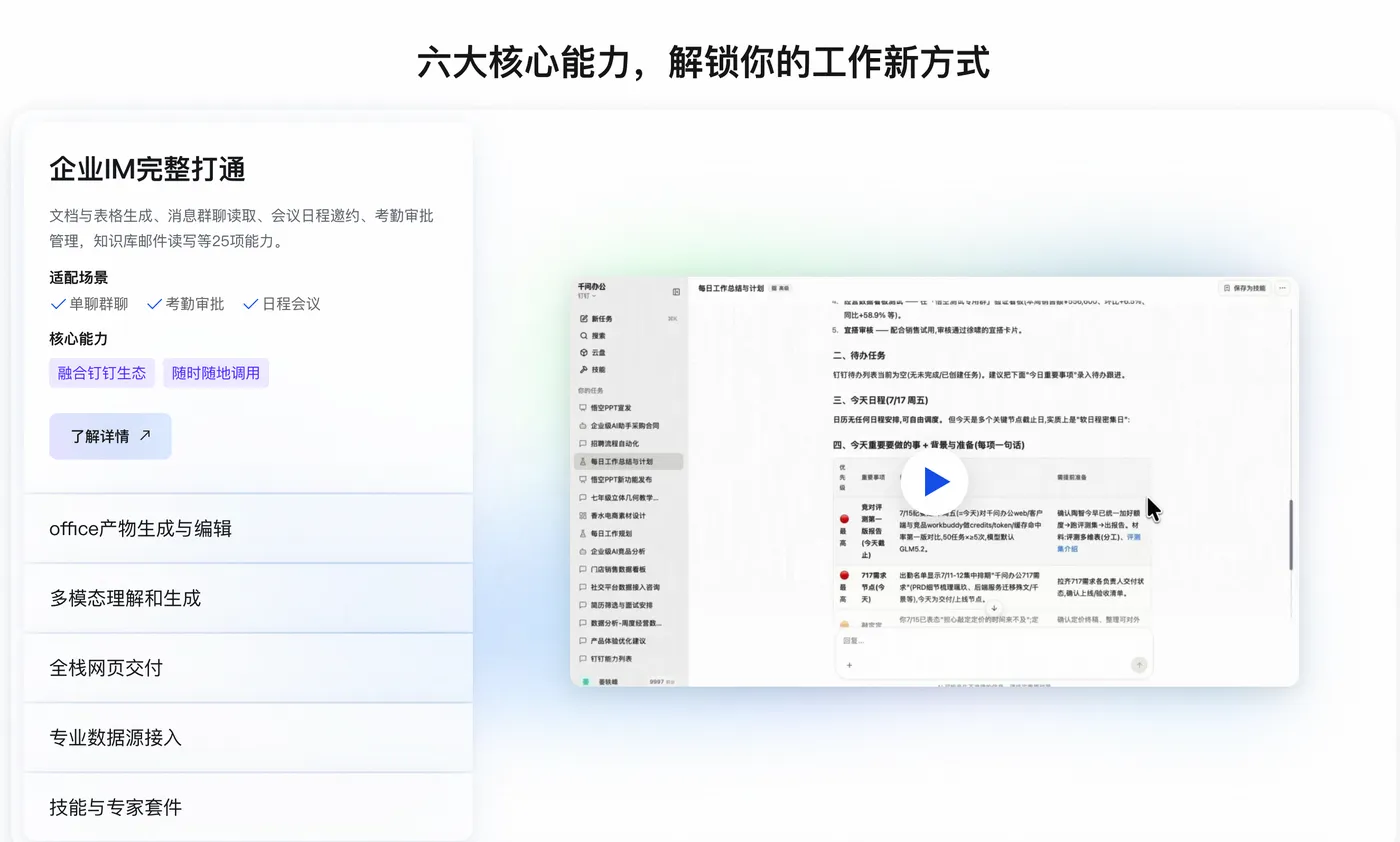Click the send arrow in reply box
Image resolution: width=1400 pixels, height=842 pixels.
(1138, 665)
